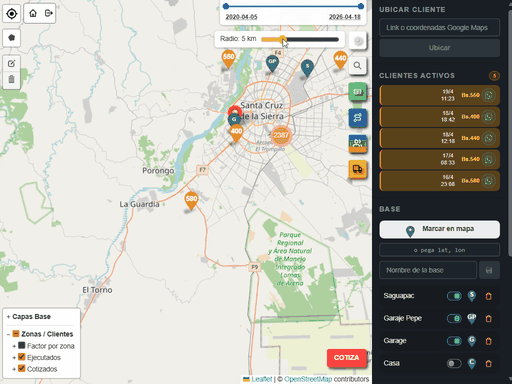Screen dimensions: 512x384
Task: Click the red COTIZA button
Action: pos(347,358)
